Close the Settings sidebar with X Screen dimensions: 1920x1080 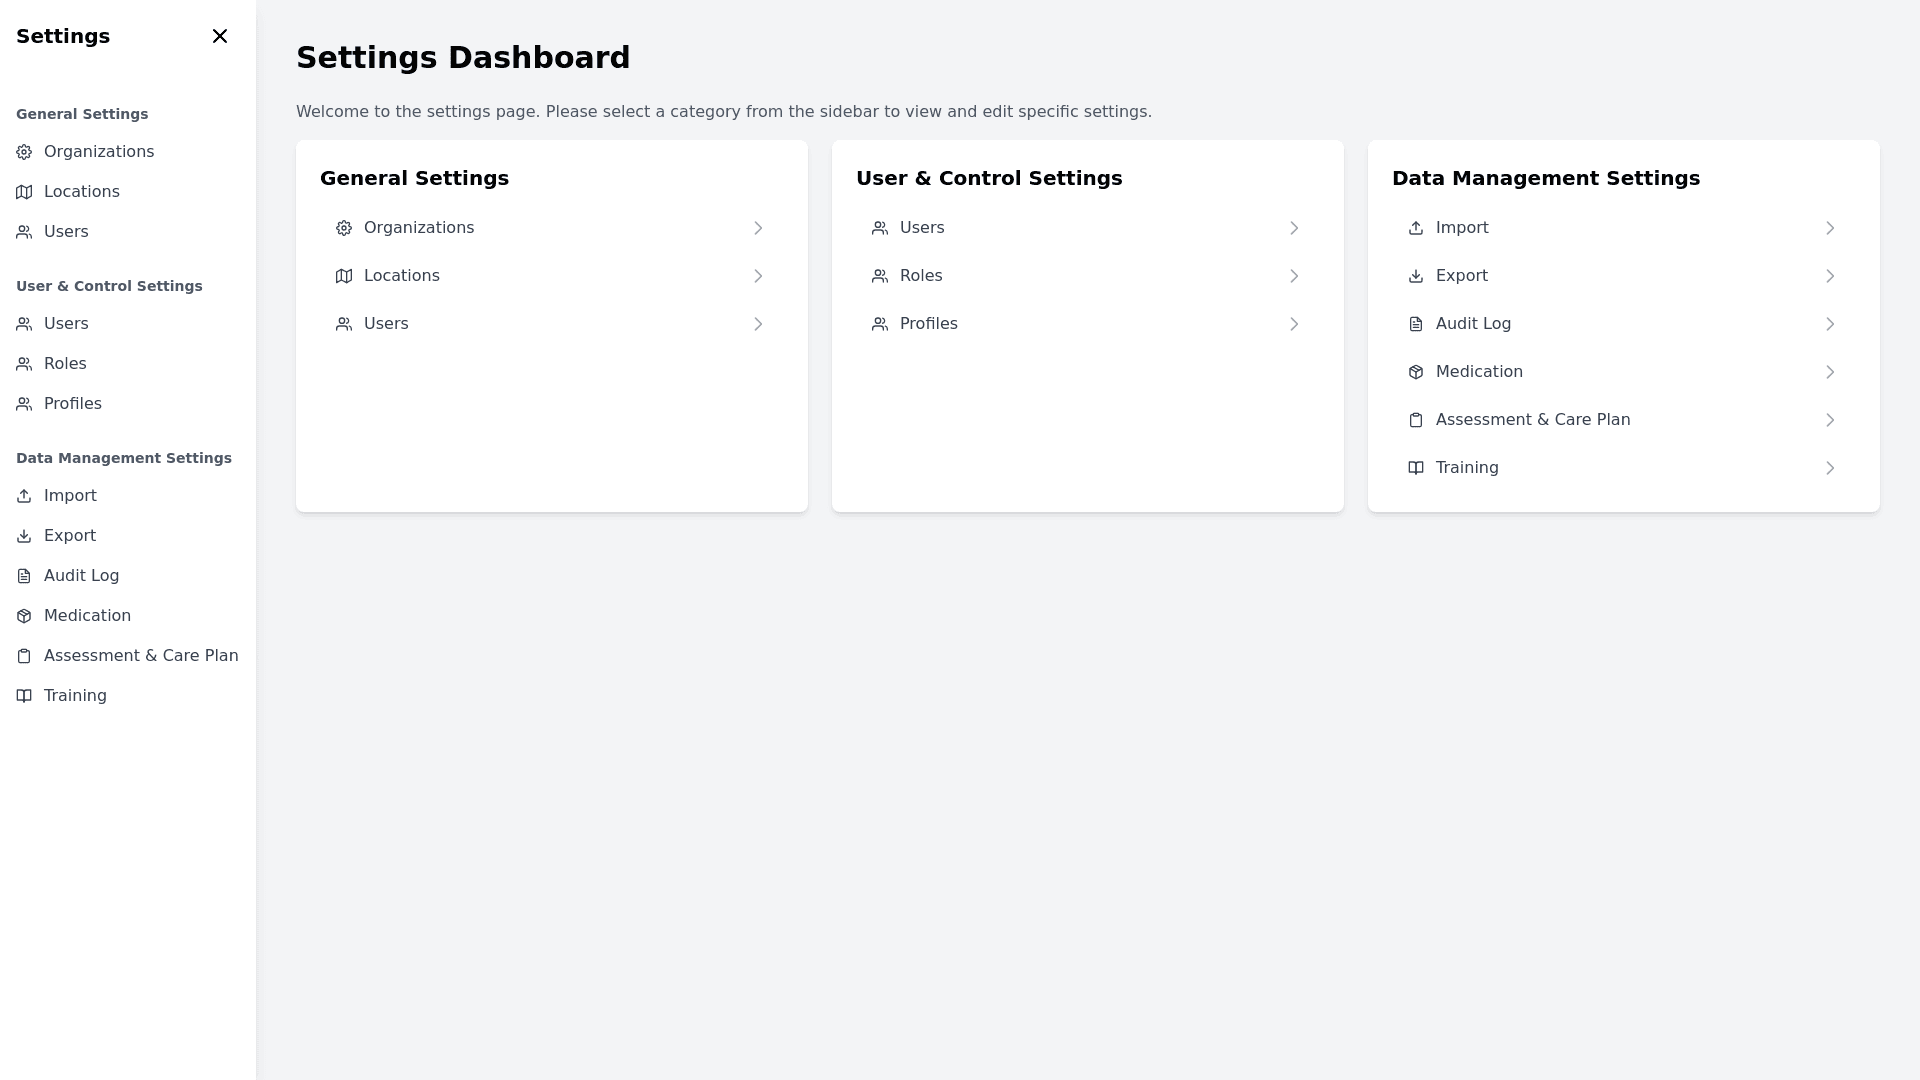pos(220,36)
